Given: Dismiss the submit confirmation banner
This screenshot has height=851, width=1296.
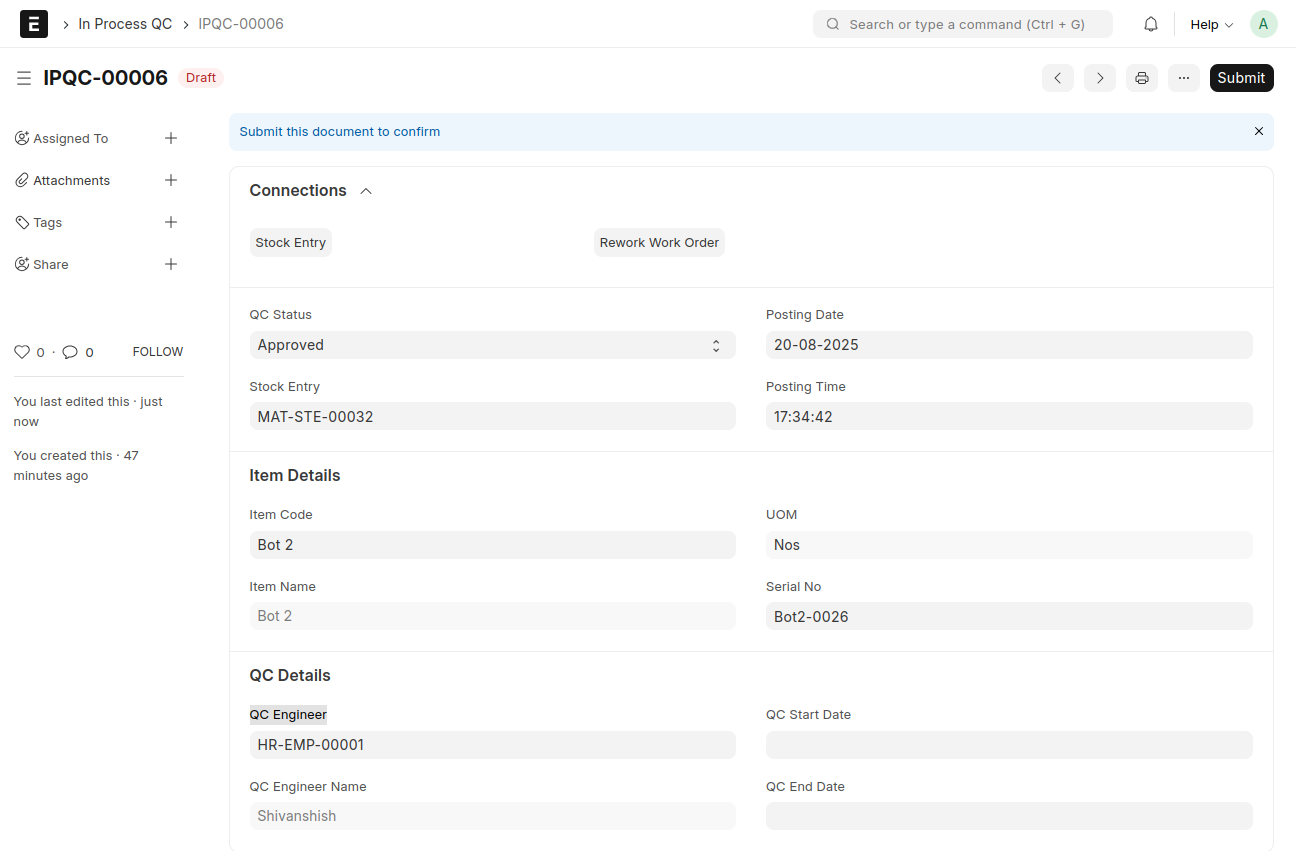Looking at the screenshot, I should [1259, 132].
